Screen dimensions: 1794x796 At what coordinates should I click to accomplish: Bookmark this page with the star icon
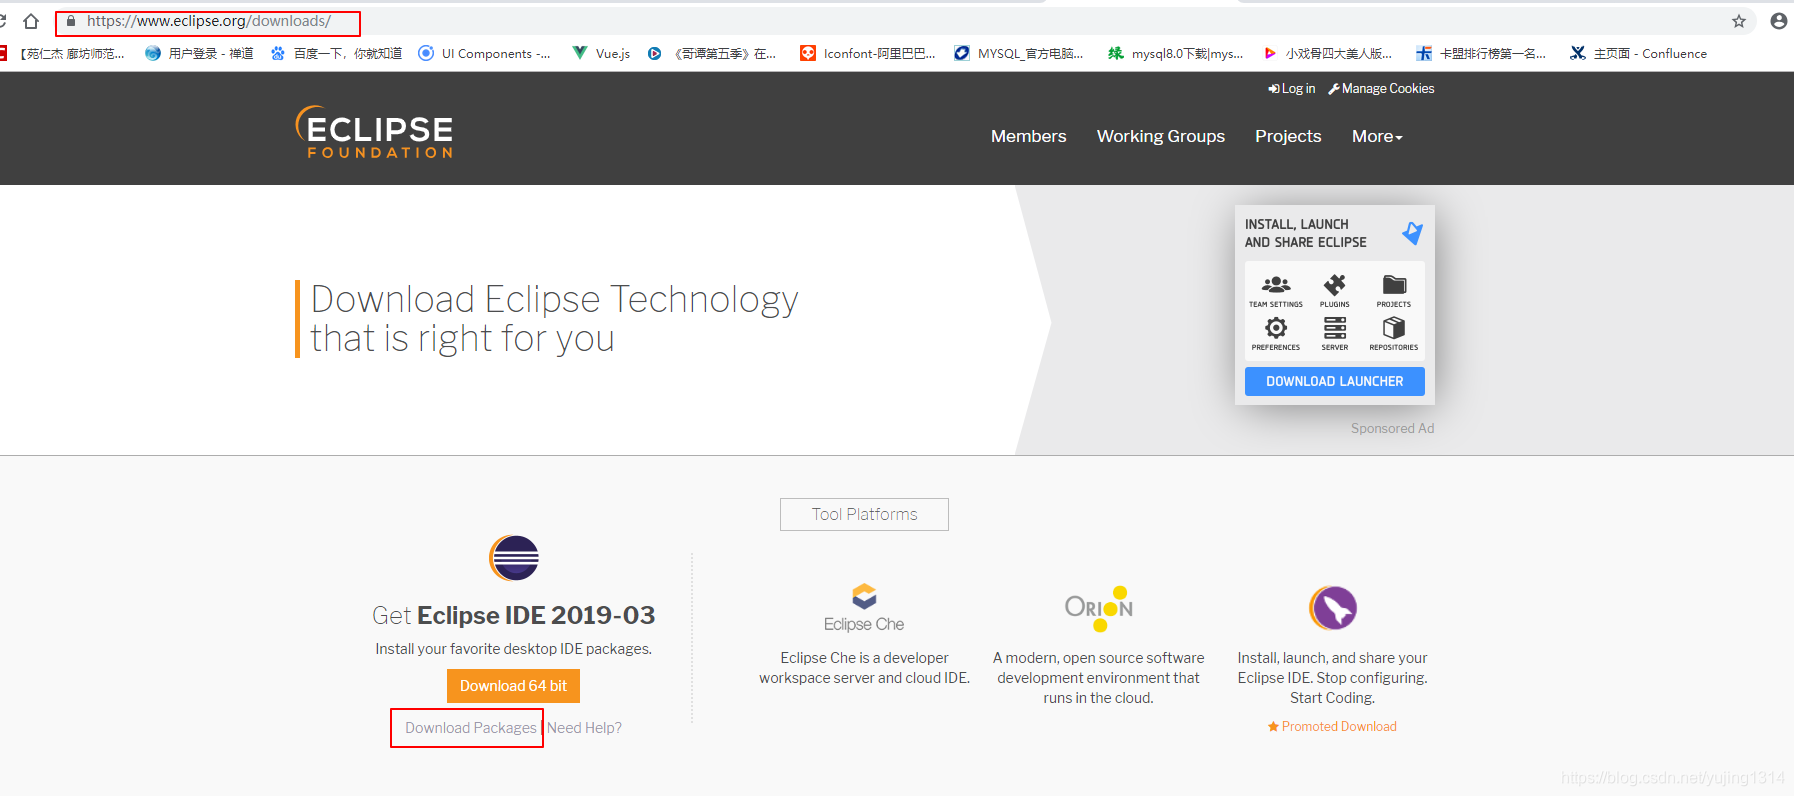tap(1739, 21)
